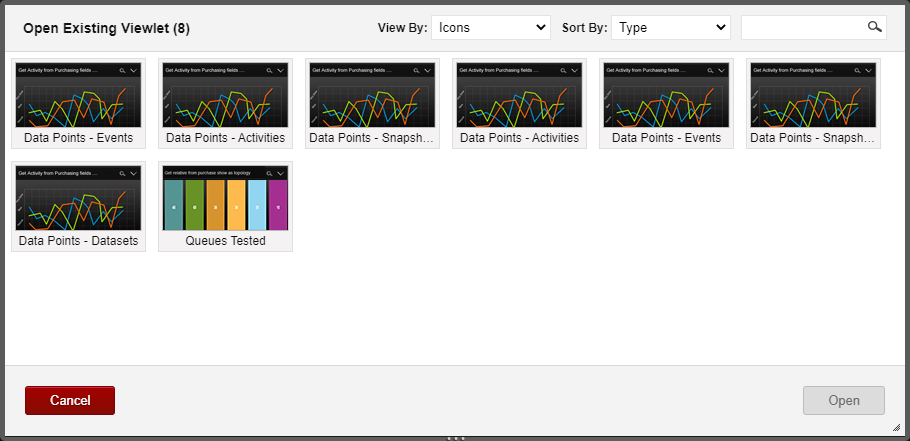Click chevron icon in Data Points - Datasets thumbnail
Viewport: 910px width, 441px height.
[x=133, y=173]
